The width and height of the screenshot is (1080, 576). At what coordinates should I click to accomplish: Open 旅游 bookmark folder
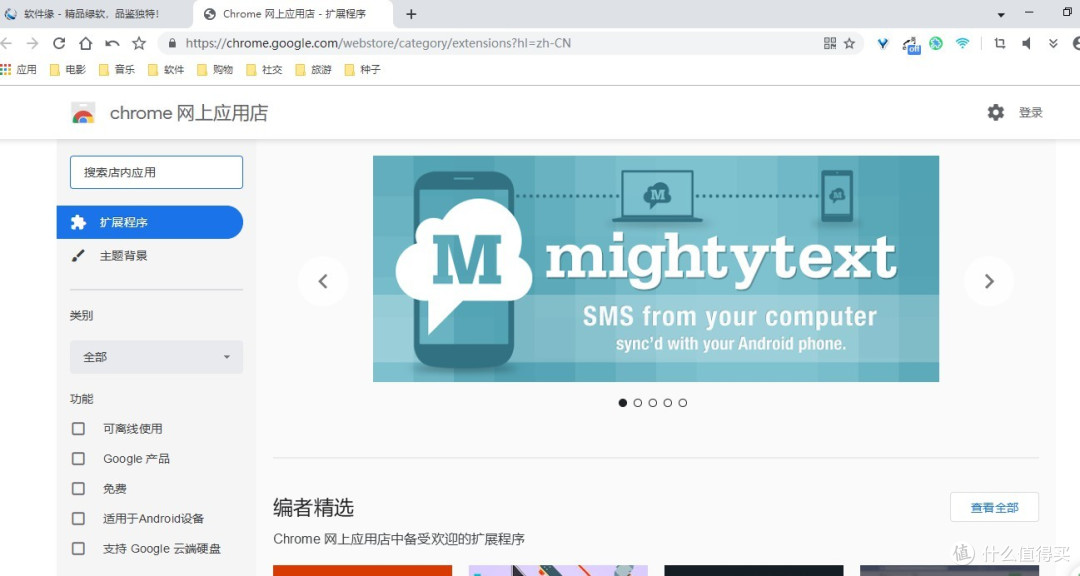click(x=313, y=70)
